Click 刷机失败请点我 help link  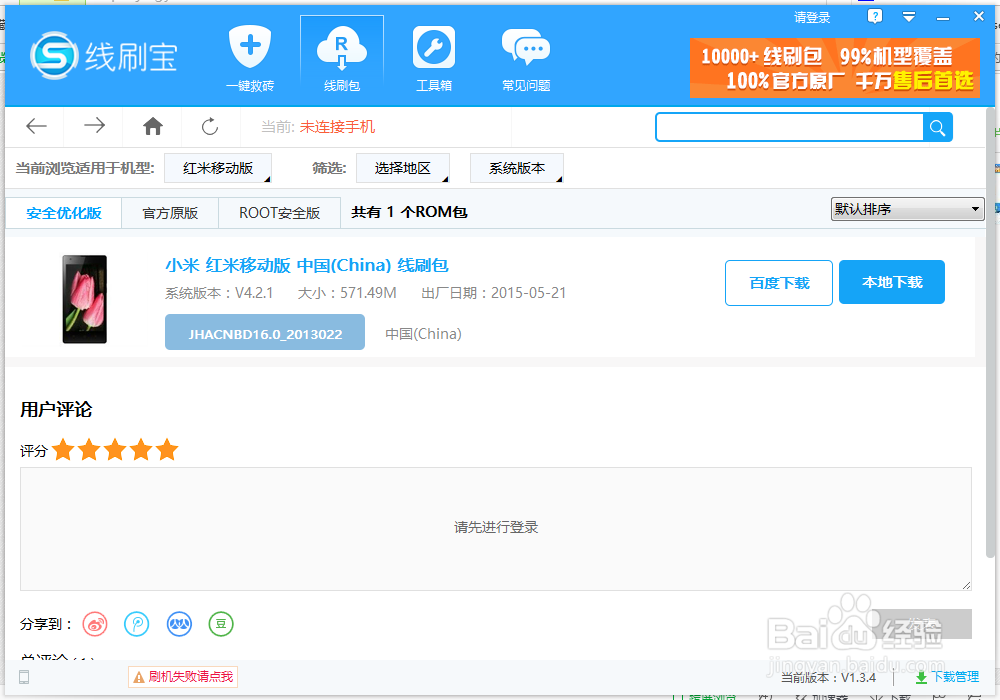pos(183,677)
